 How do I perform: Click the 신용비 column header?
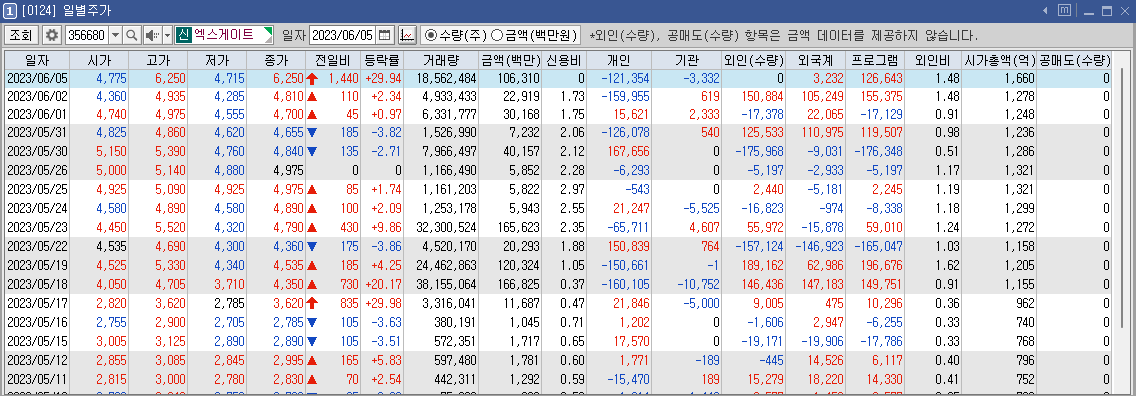(564, 59)
